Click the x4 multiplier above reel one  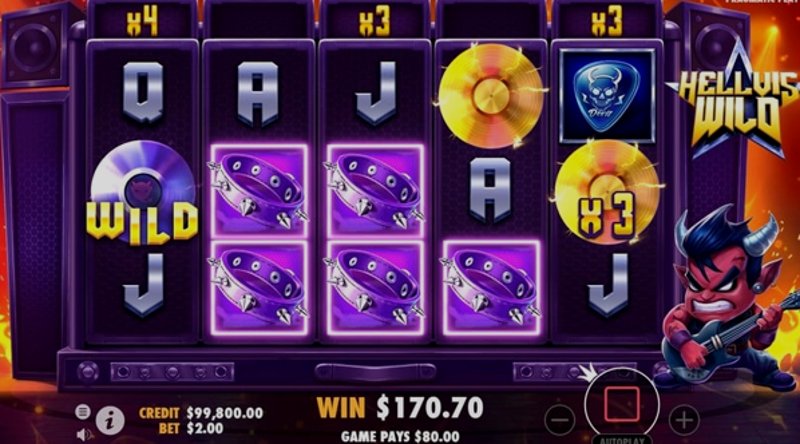pos(142,22)
